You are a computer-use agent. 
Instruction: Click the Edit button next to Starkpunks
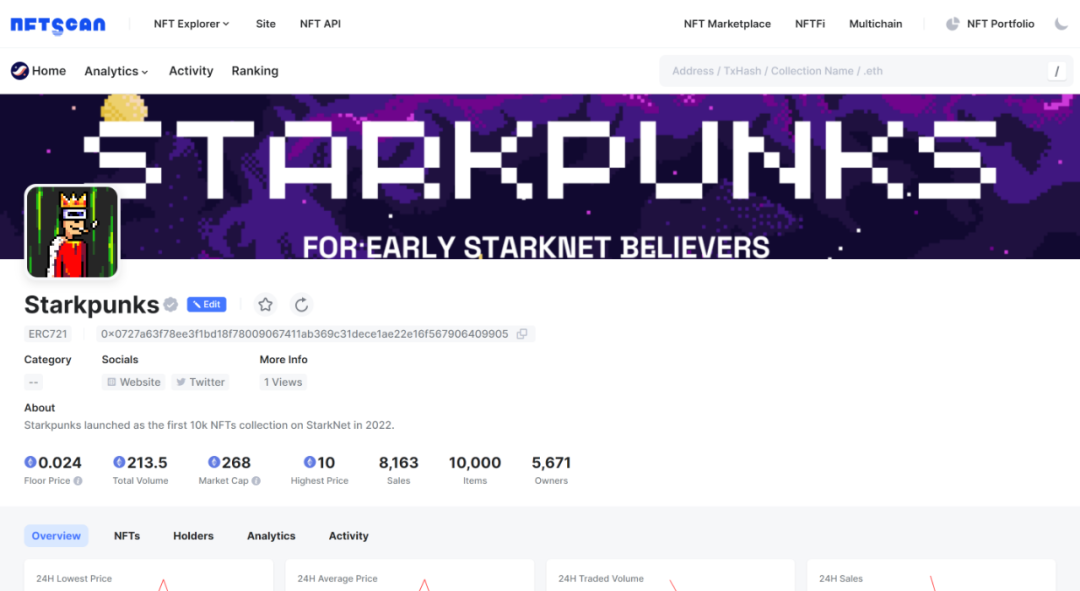[207, 304]
